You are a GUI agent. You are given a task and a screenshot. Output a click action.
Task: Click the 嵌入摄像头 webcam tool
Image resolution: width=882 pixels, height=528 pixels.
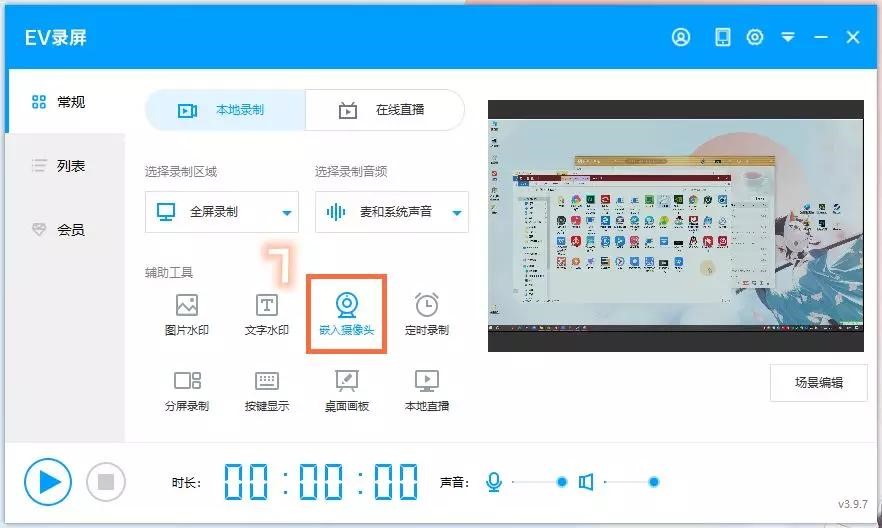tap(346, 315)
